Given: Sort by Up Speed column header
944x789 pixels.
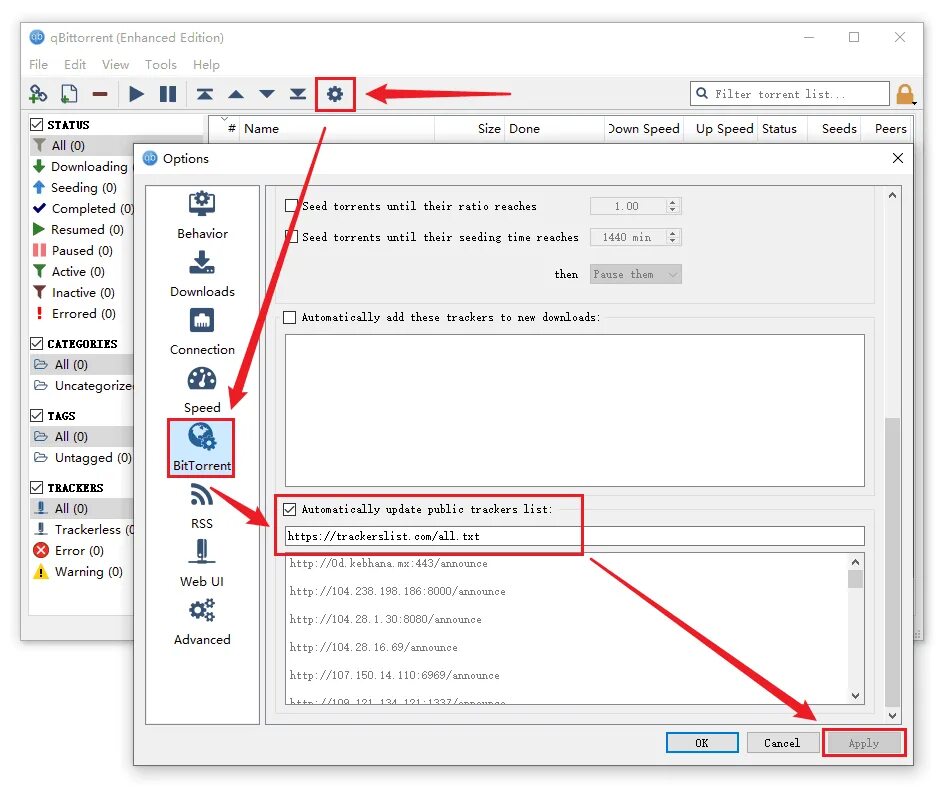Looking at the screenshot, I should tap(720, 129).
